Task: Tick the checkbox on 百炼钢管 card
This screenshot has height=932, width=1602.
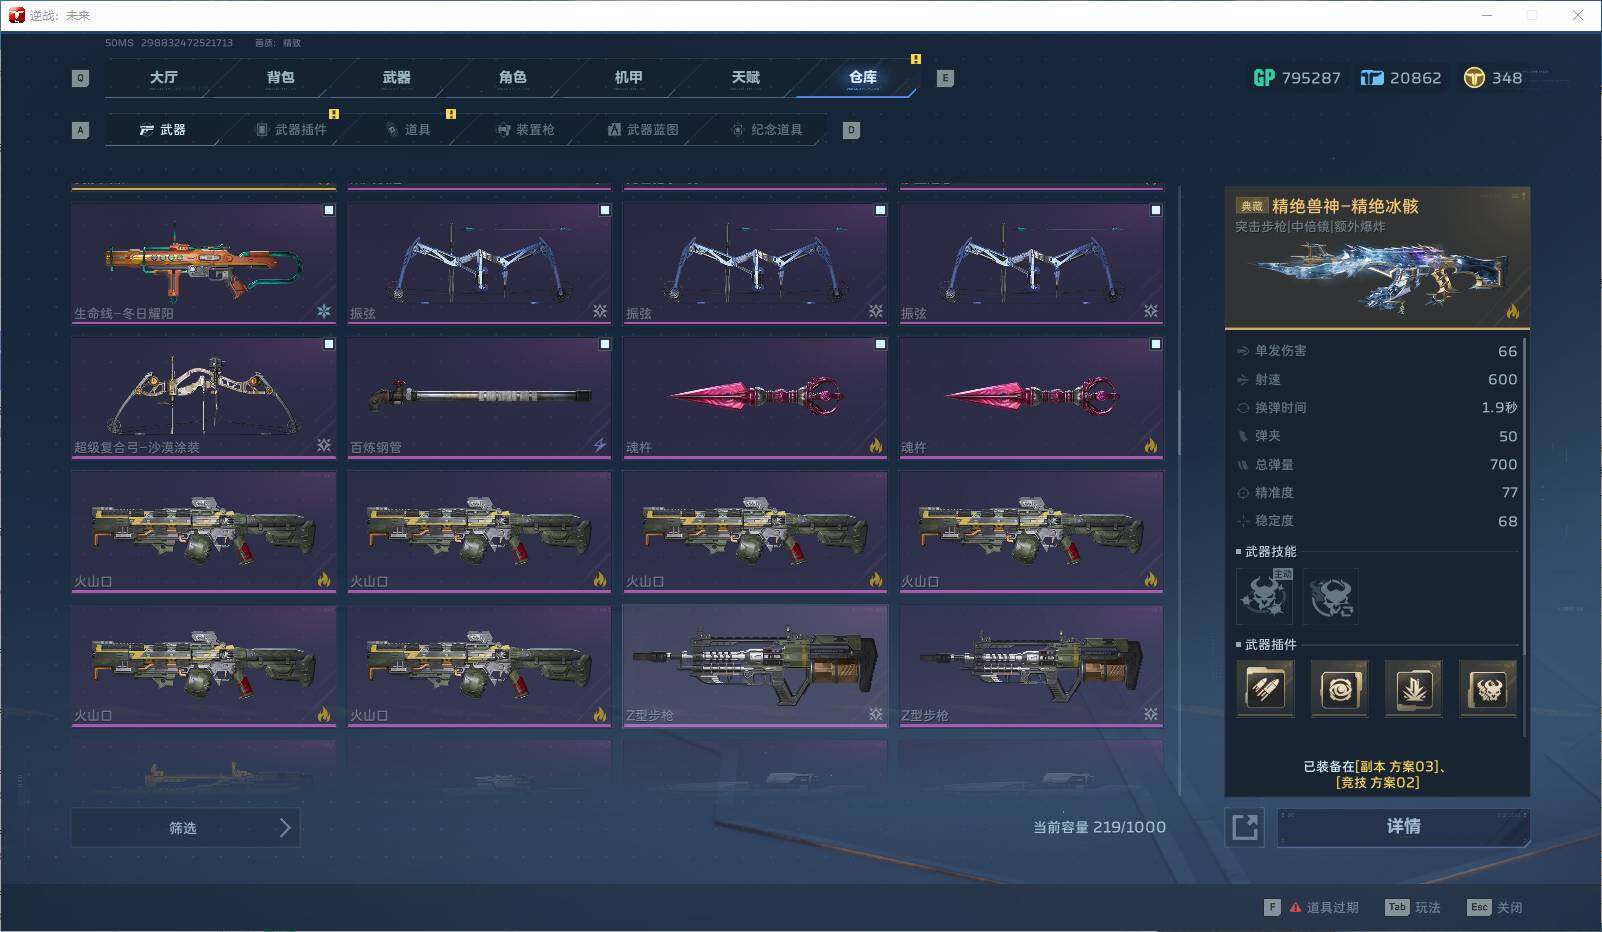Action: pyautogui.click(x=605, y=344)
